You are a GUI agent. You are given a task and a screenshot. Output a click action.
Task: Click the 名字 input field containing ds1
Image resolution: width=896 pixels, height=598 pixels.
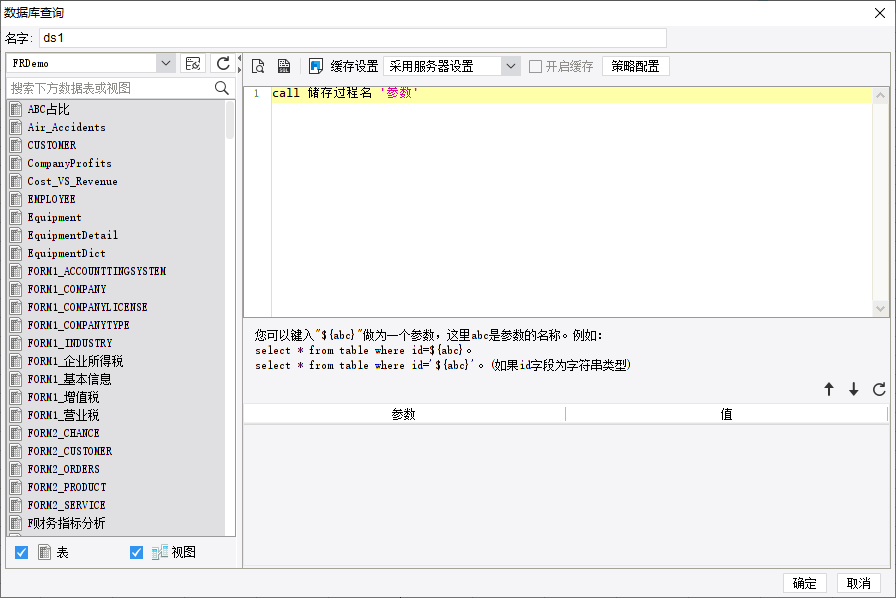(x=353, y=38)
